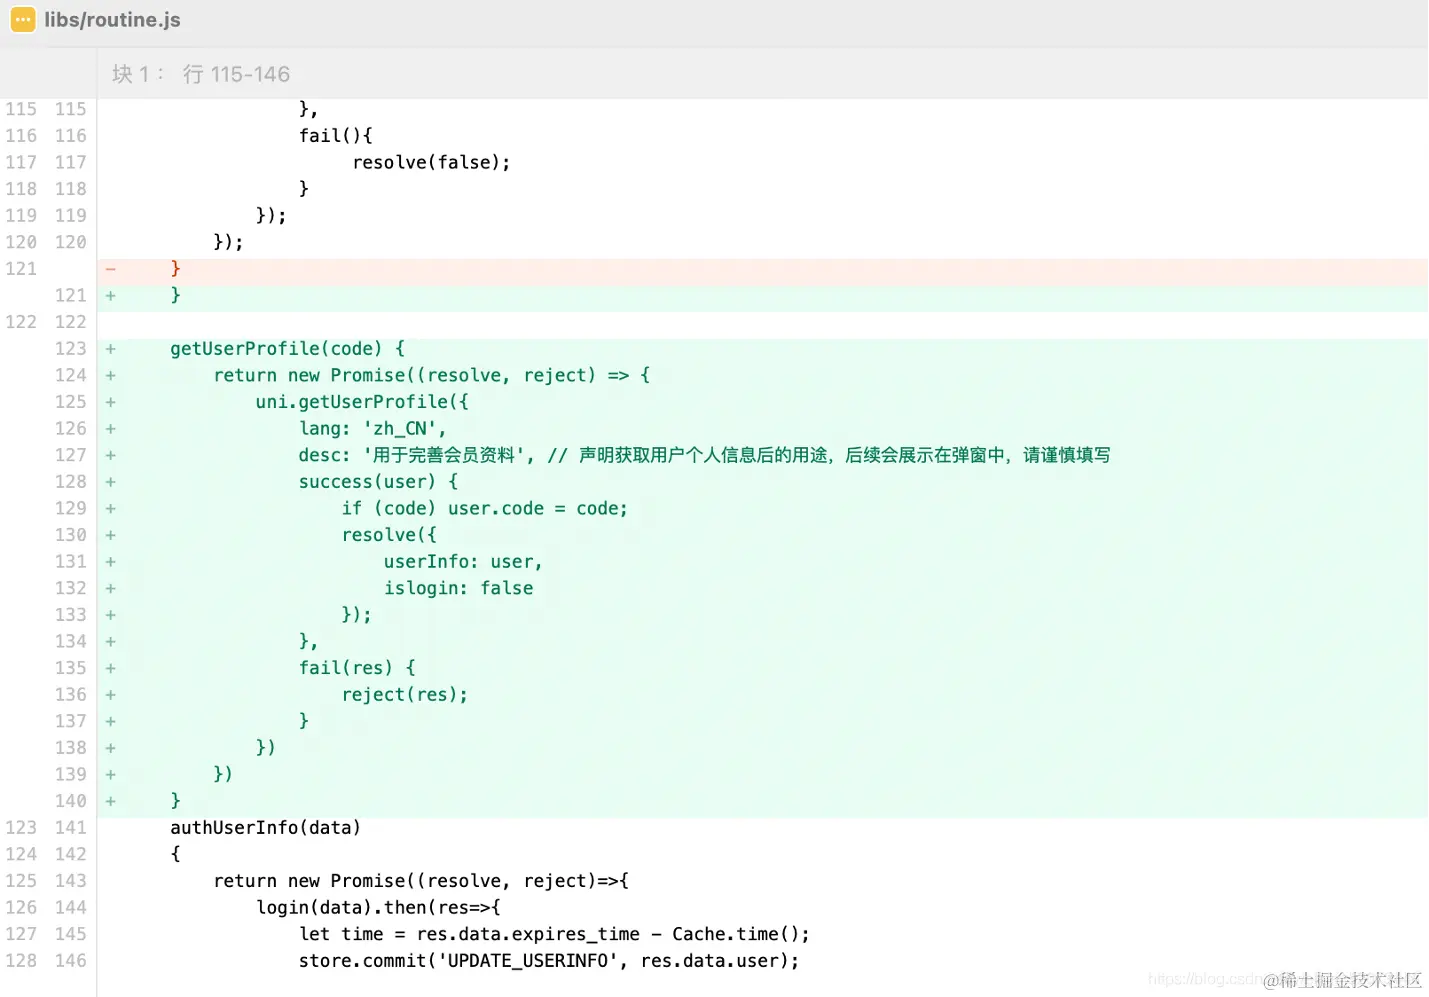Open the libs/routine.js file title

112,20
